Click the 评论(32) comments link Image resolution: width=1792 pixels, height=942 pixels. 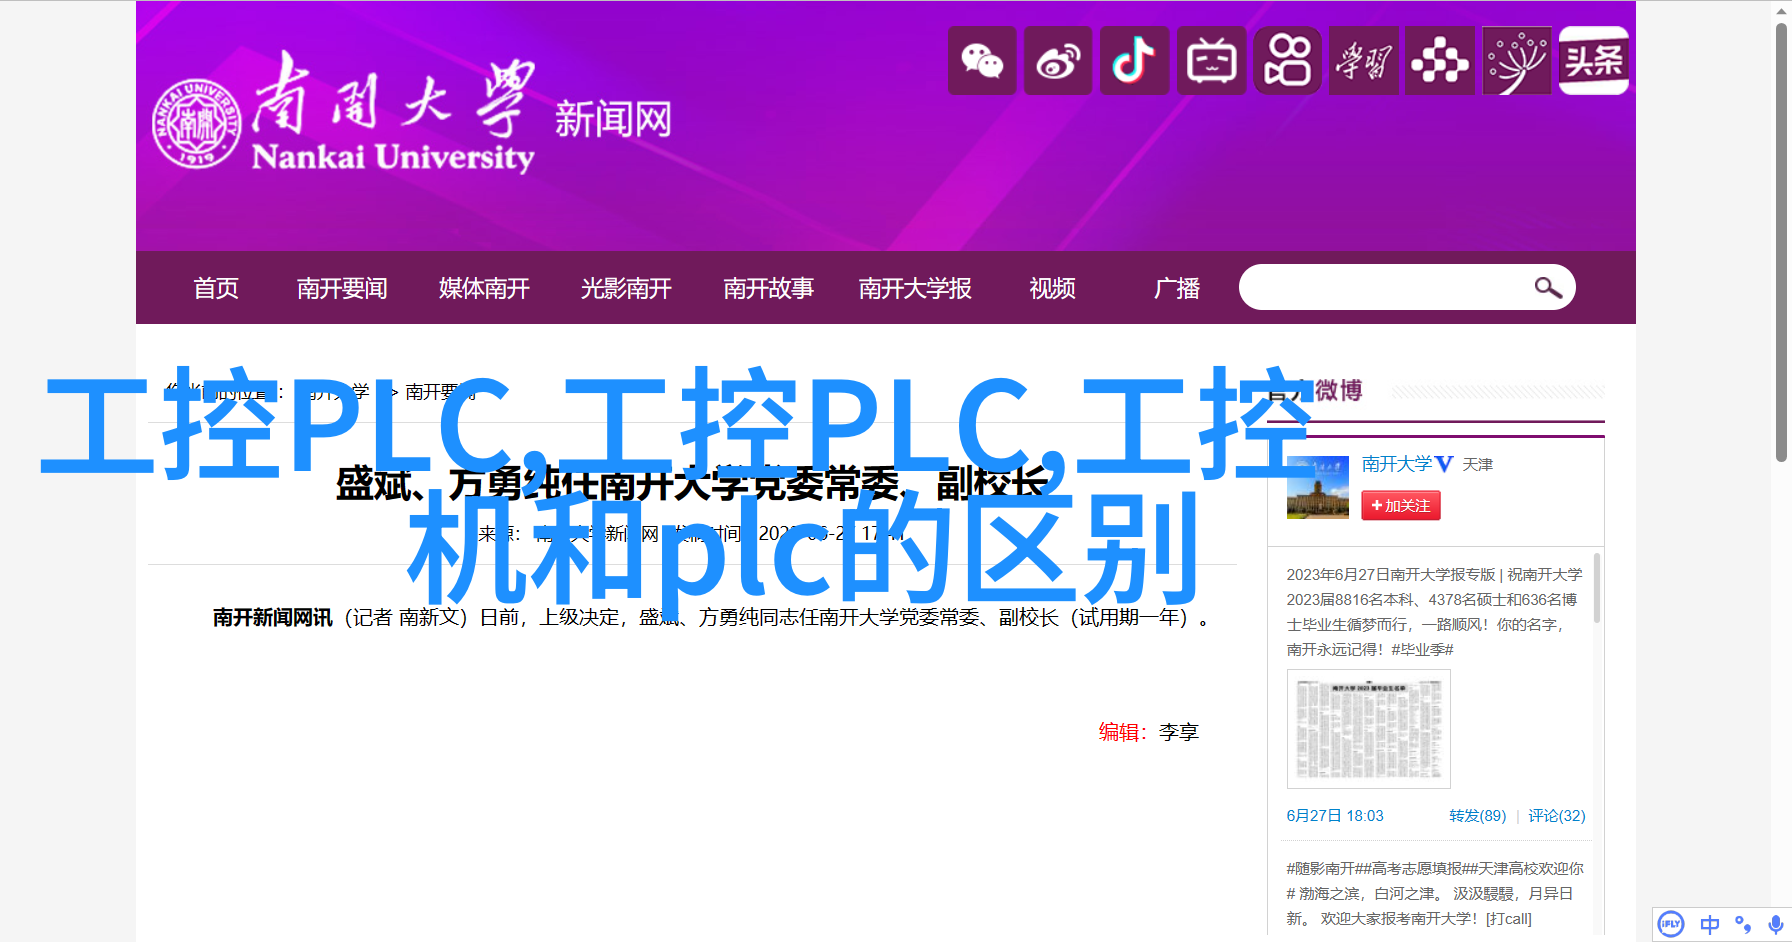point(1556,816)
